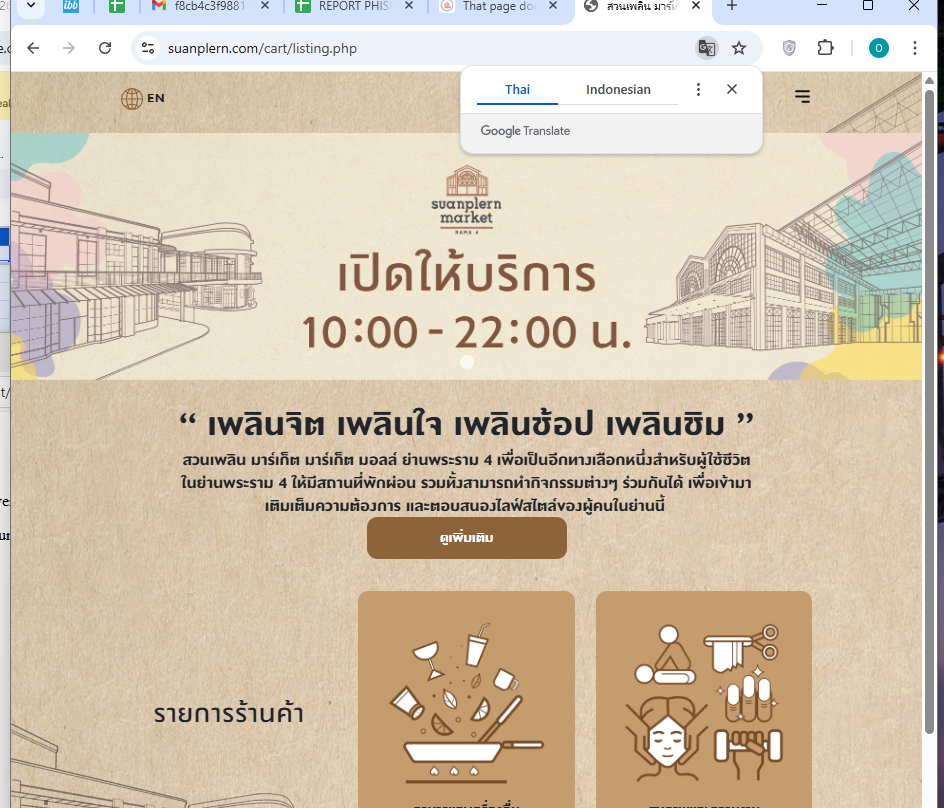The width and height of the screenshot is (944, 808).
Task: Bookmark this page with the star icon
Action: [x=739, y=48]
